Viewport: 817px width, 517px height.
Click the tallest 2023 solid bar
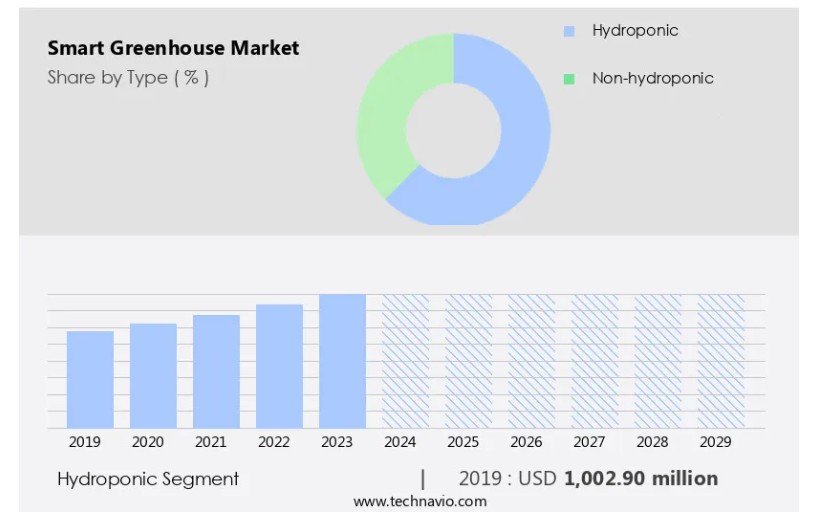pyautogui.click(x=342, y=361)
